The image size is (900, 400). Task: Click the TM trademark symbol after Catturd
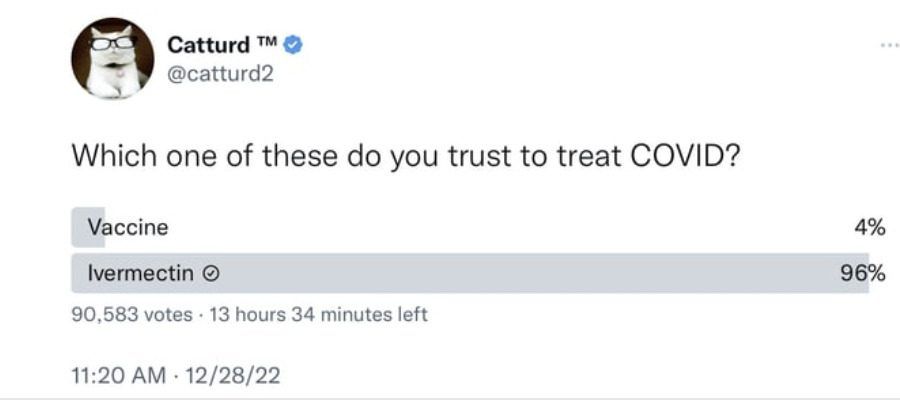(266, 41)
